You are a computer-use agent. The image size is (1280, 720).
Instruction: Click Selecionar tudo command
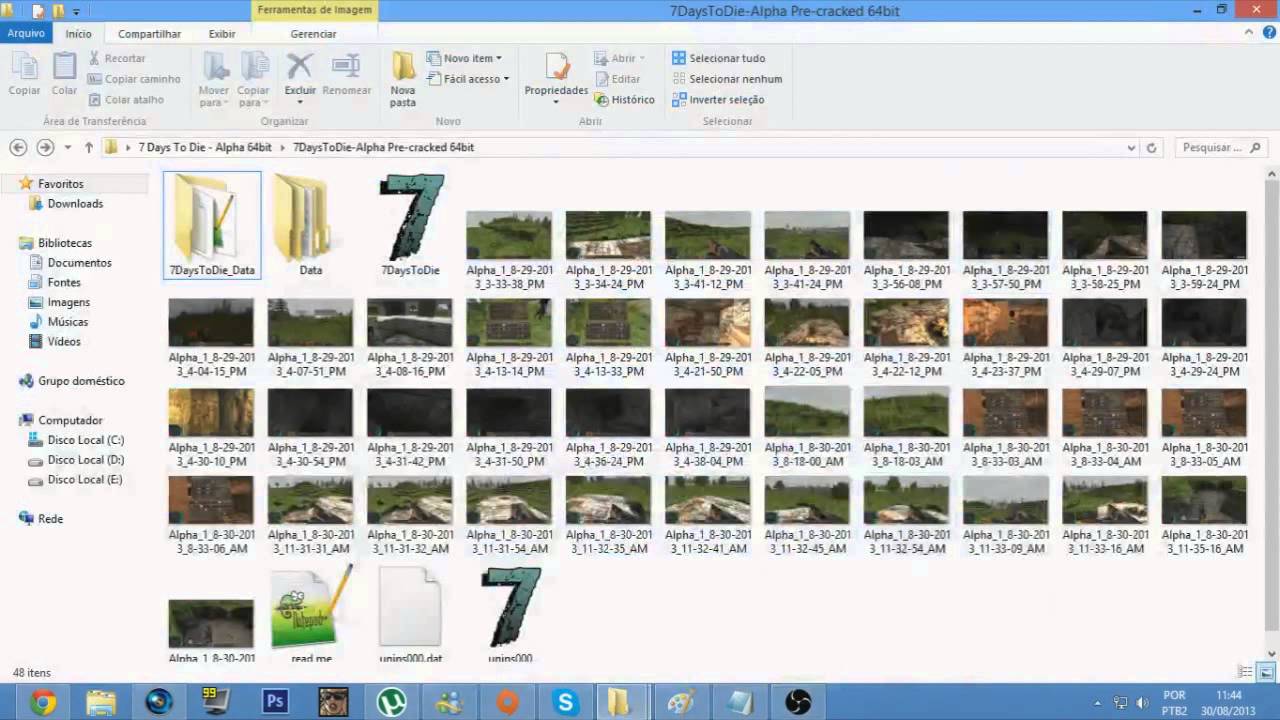tap(718, 58)
